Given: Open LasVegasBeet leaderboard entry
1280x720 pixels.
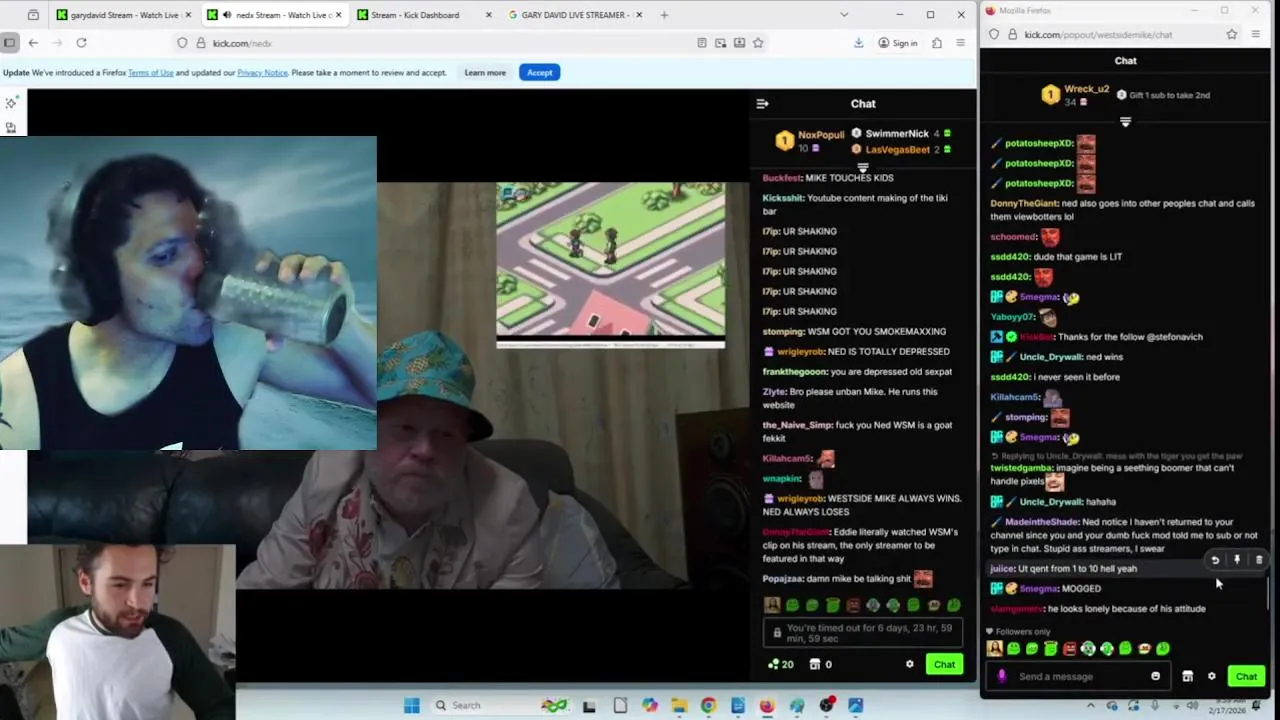Looking at the screenshot, I should (900, 150).
